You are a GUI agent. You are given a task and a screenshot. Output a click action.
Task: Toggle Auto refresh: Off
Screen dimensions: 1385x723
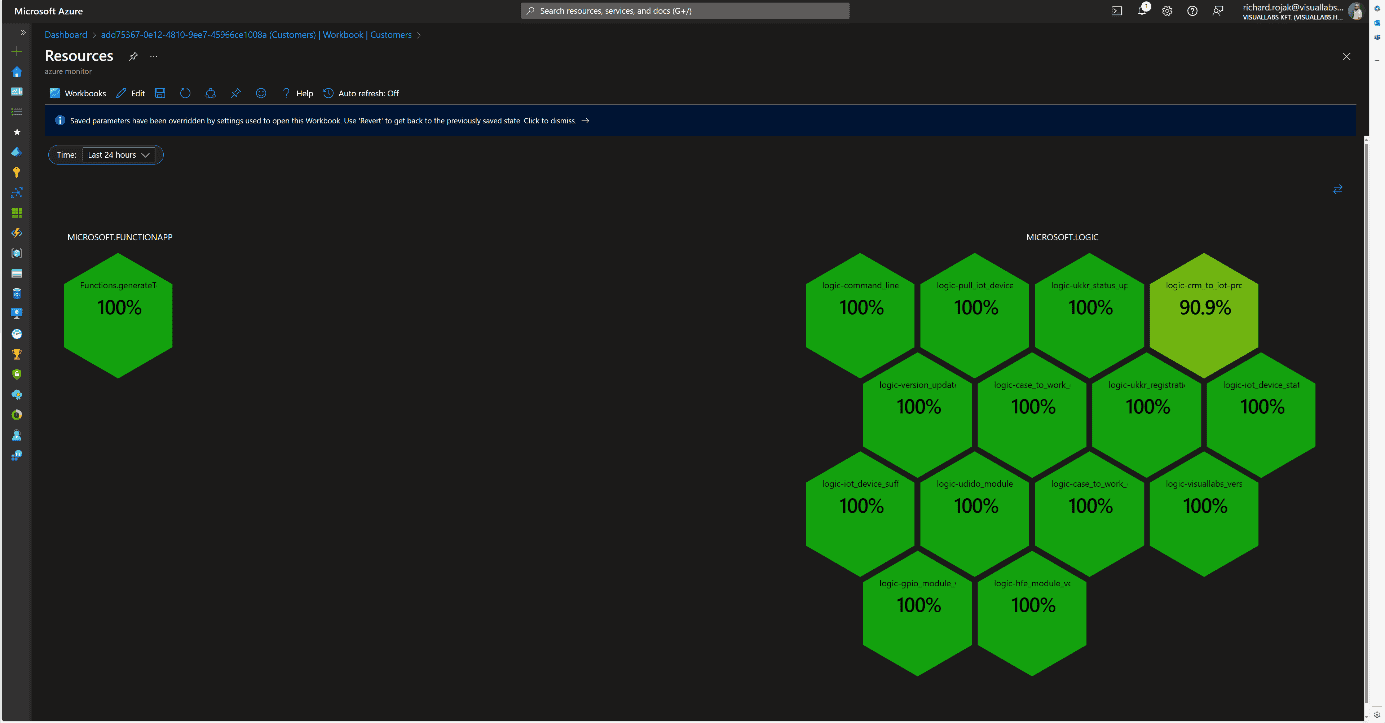pyautogui.click(x=361, y=93)
